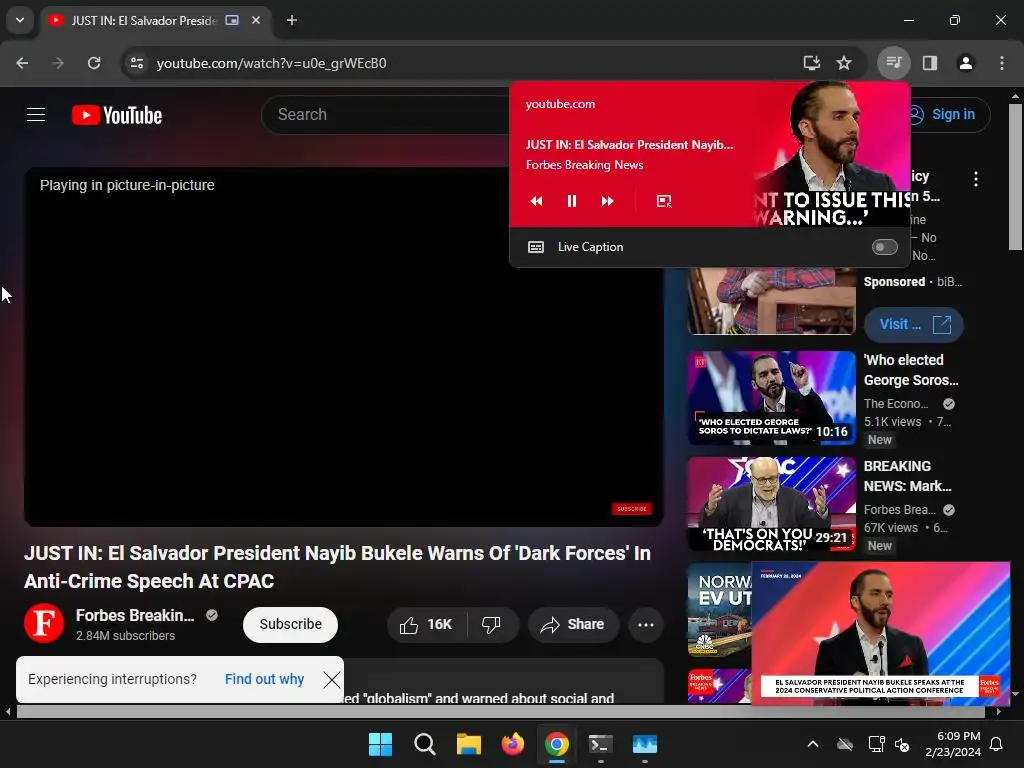This screenshot has height=768, width=1024.
Task: Like the video with 16K likes
Action: click(427, 625)
